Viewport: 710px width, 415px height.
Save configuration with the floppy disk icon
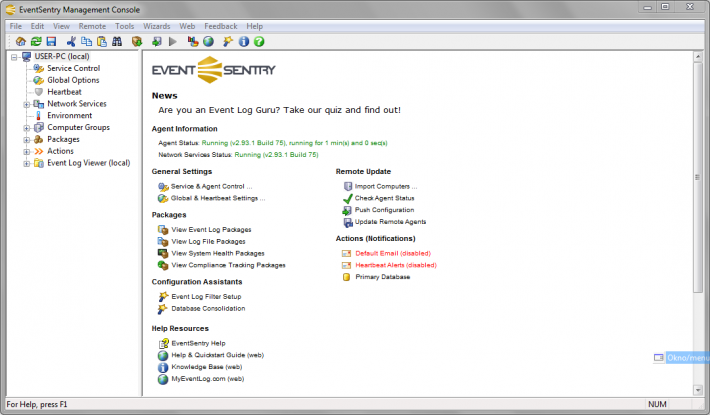tap(51, 42)
